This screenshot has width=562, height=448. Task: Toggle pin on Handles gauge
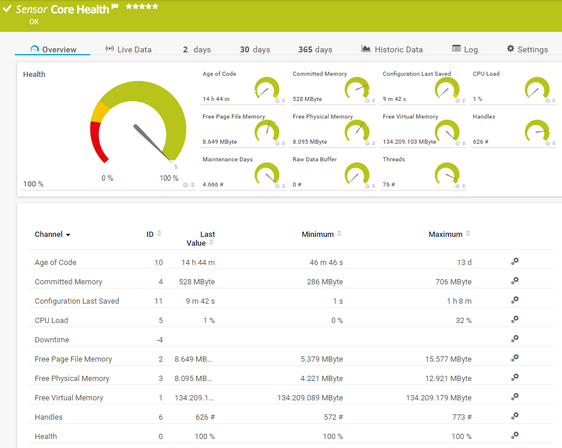click(x=553, y=143)
